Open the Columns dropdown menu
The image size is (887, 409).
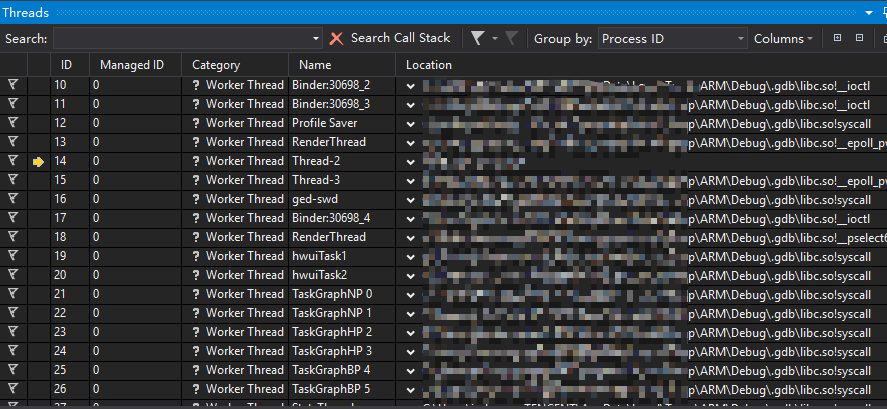tap(783, 38)
